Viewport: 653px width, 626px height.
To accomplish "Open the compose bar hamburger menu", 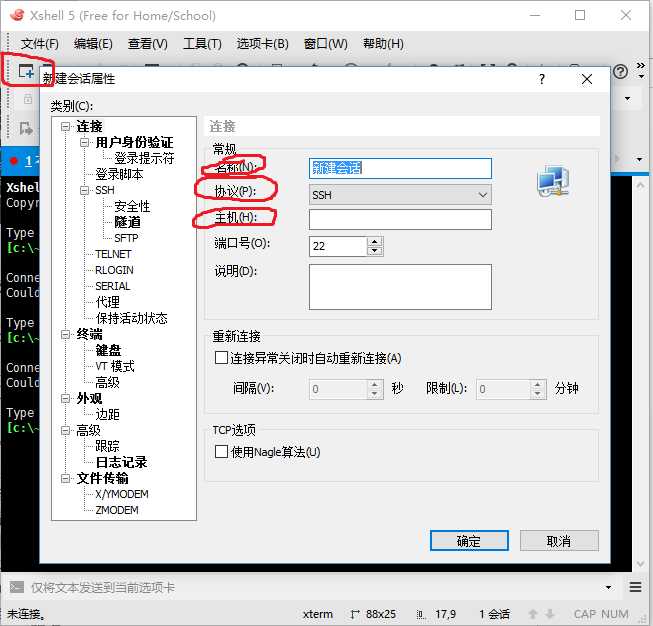I will (x=636, y=587).
